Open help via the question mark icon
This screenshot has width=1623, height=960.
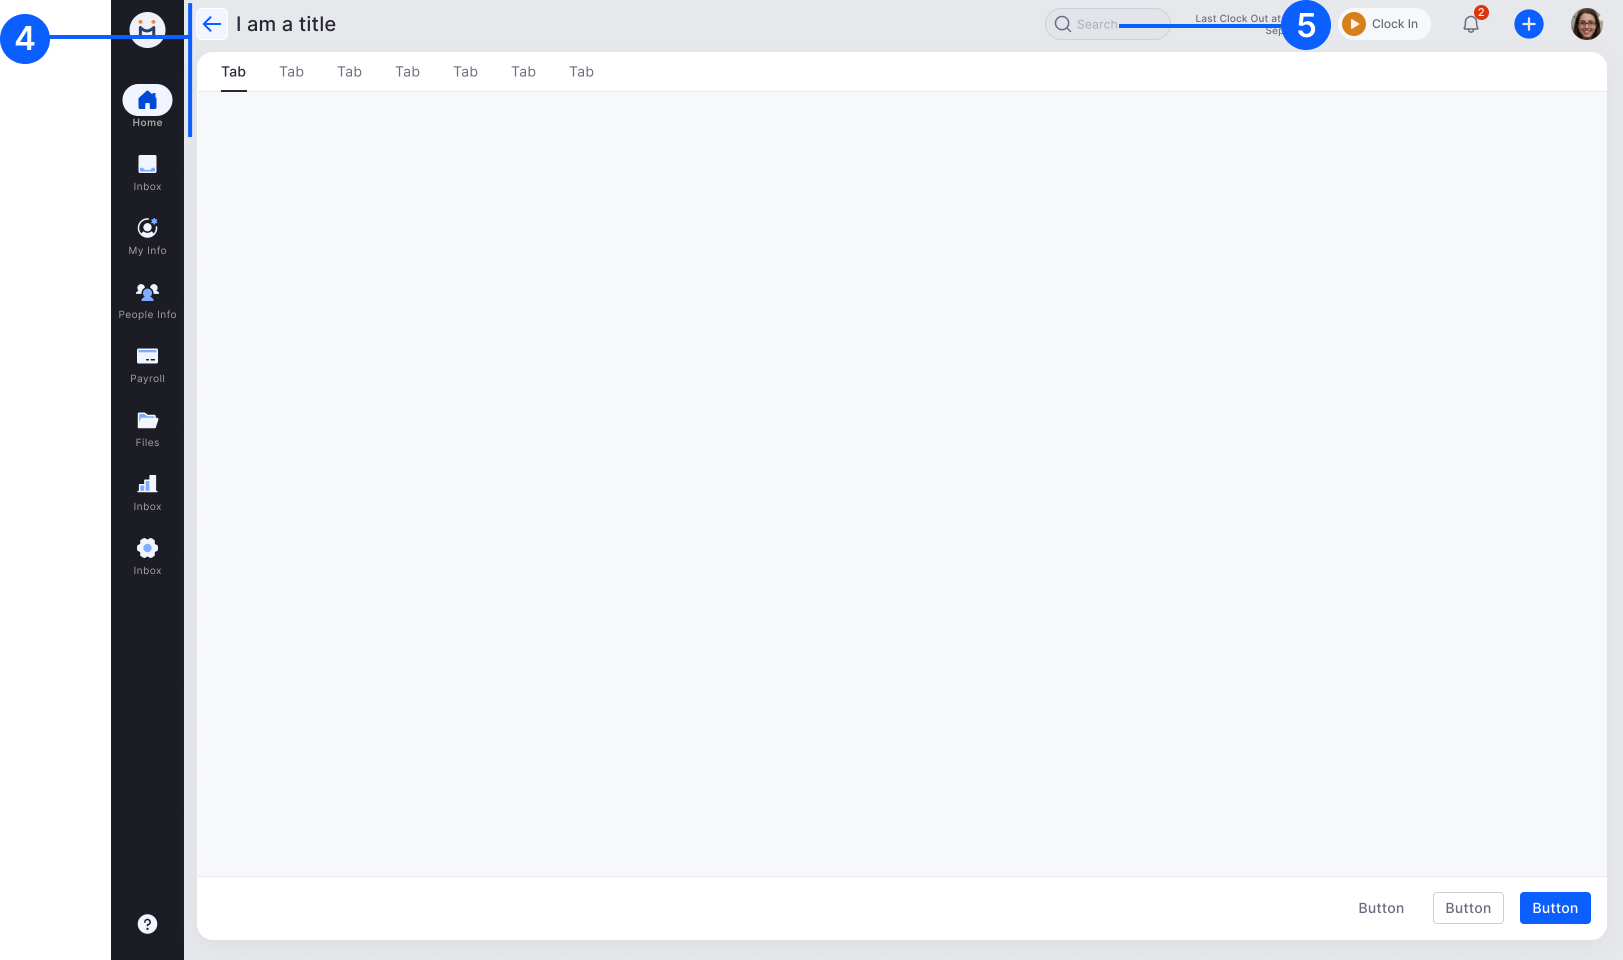pyautogui.click(x=147, y=924)
